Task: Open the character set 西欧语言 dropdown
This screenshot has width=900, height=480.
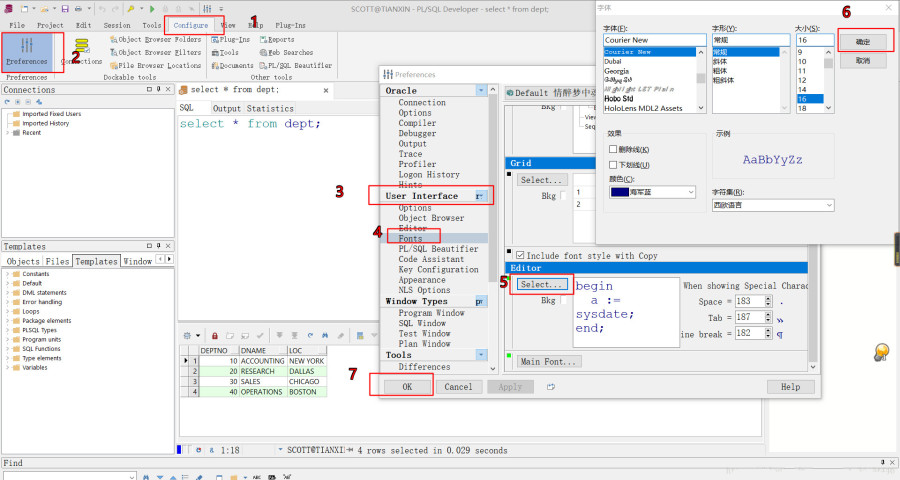Action: coord(829,205)
